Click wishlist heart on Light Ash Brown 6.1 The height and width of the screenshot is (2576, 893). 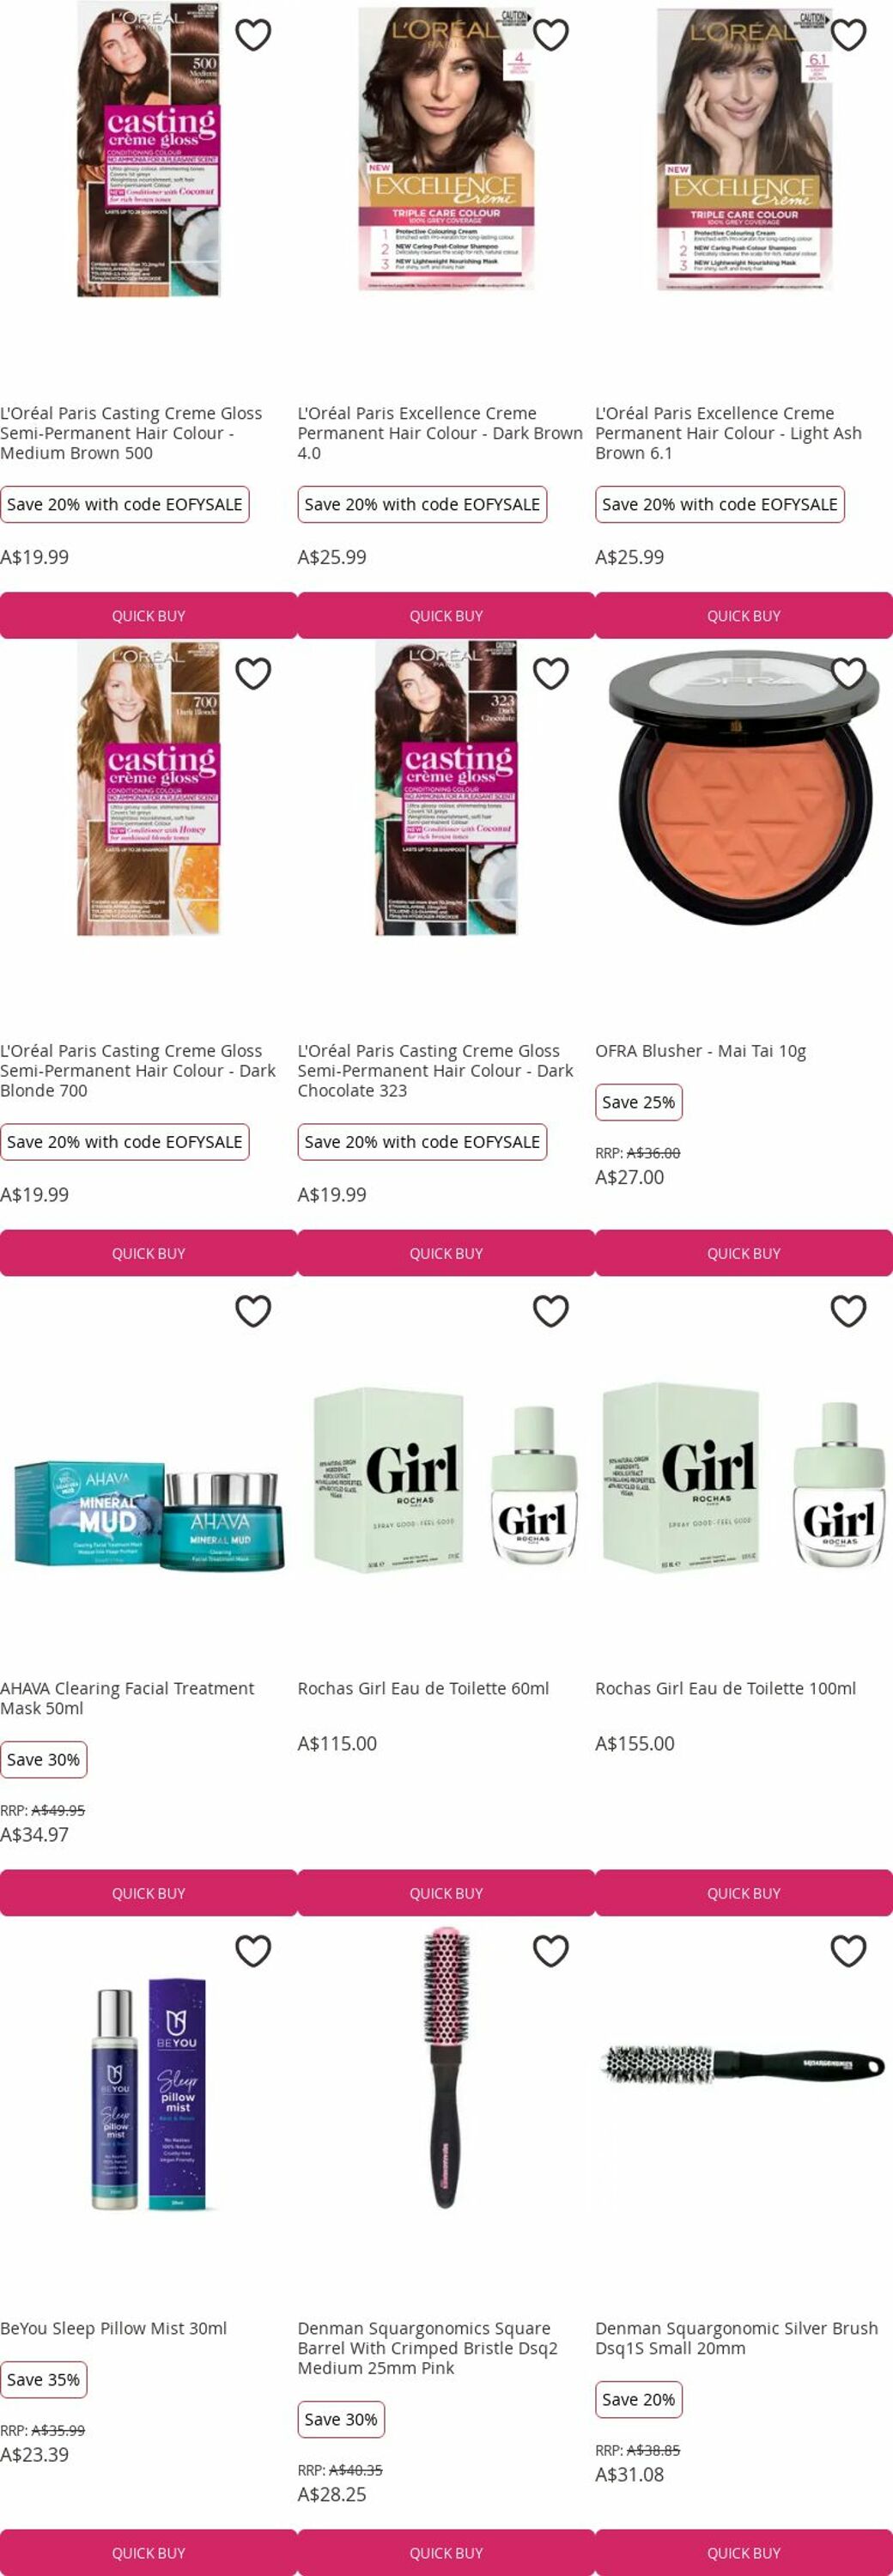pos(849,35)
